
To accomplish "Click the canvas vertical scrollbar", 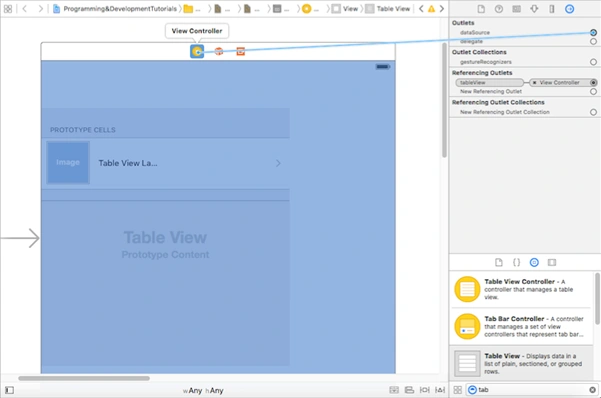I will [x=444, y=100].
